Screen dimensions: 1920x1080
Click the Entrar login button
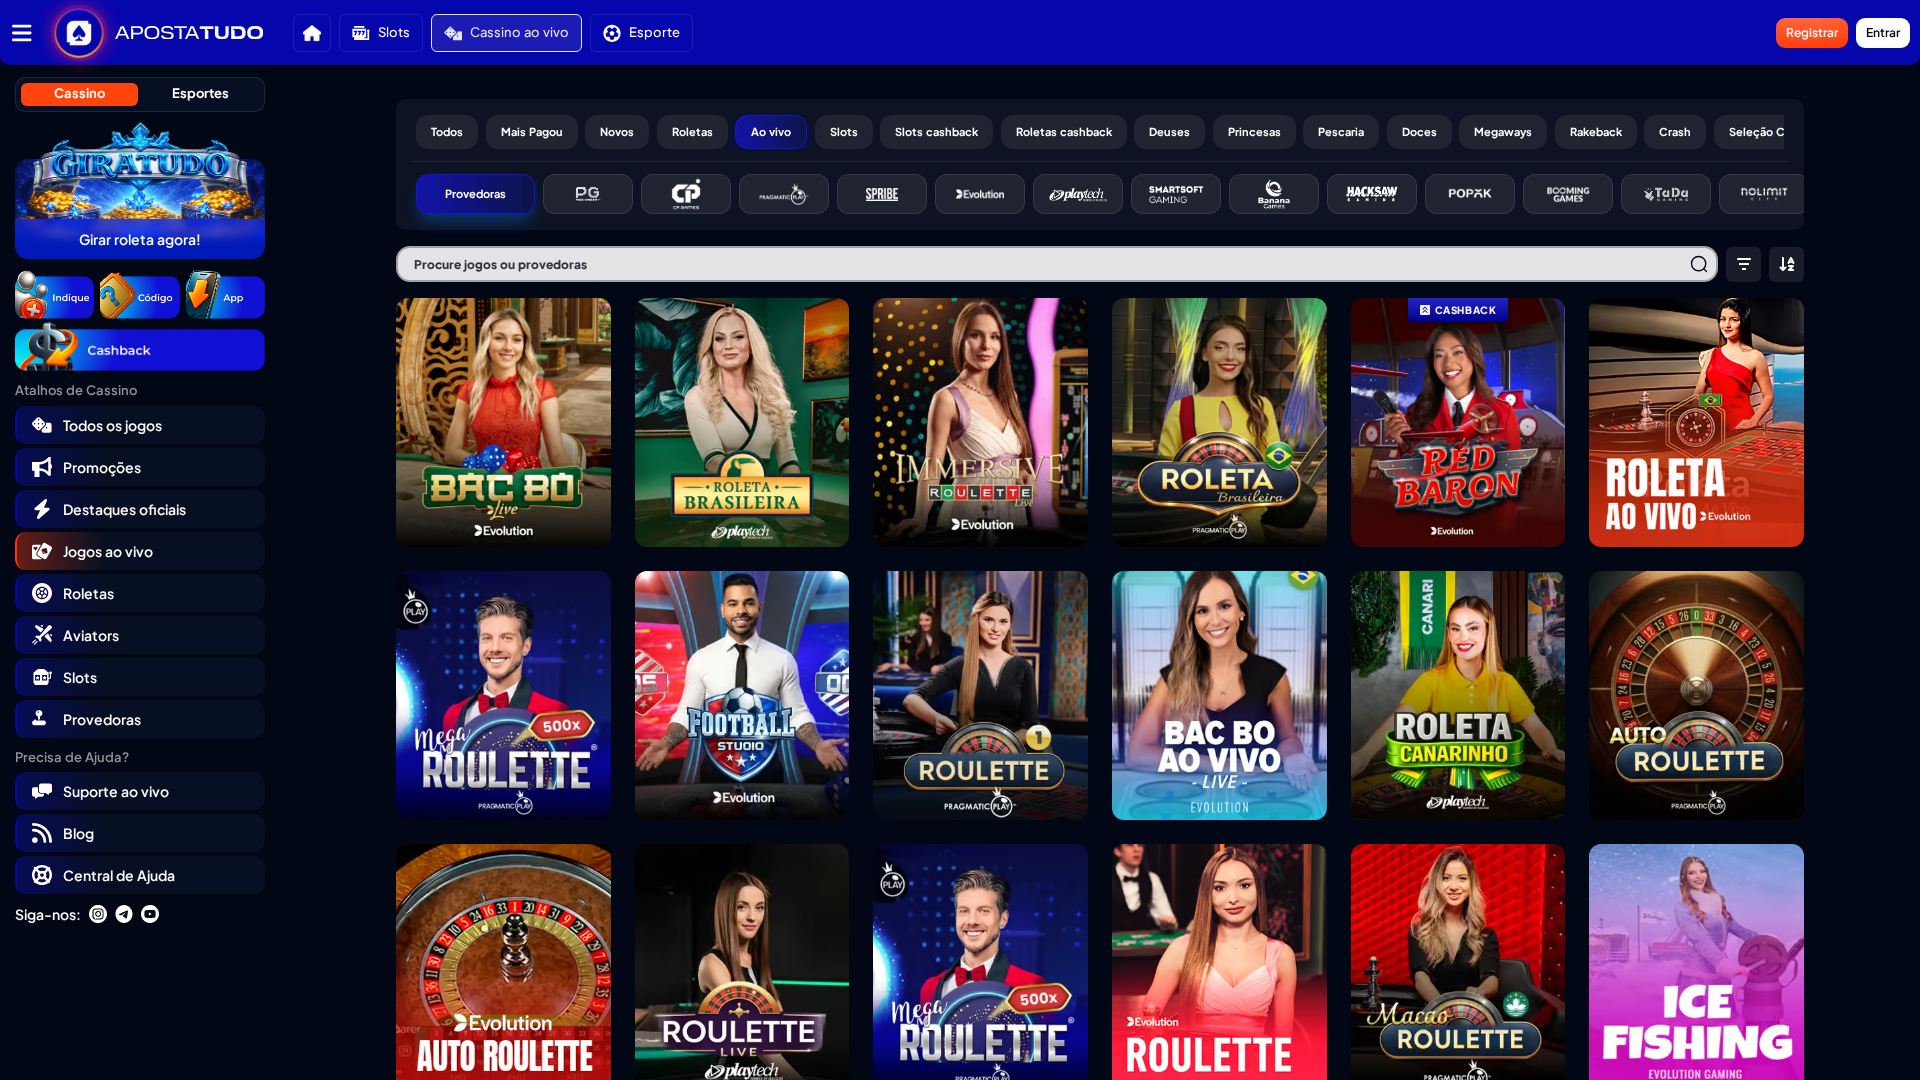[1883, 33]
